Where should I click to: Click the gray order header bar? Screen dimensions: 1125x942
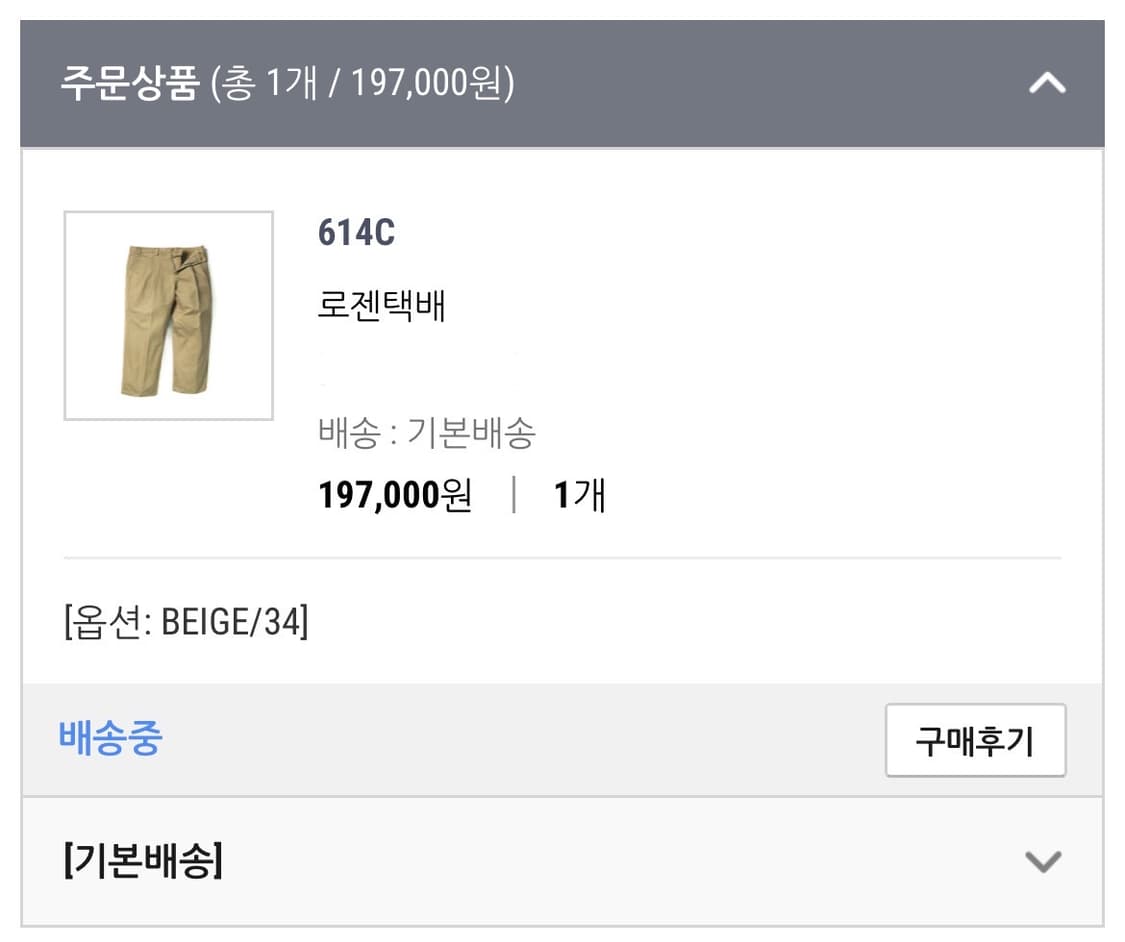562,84
